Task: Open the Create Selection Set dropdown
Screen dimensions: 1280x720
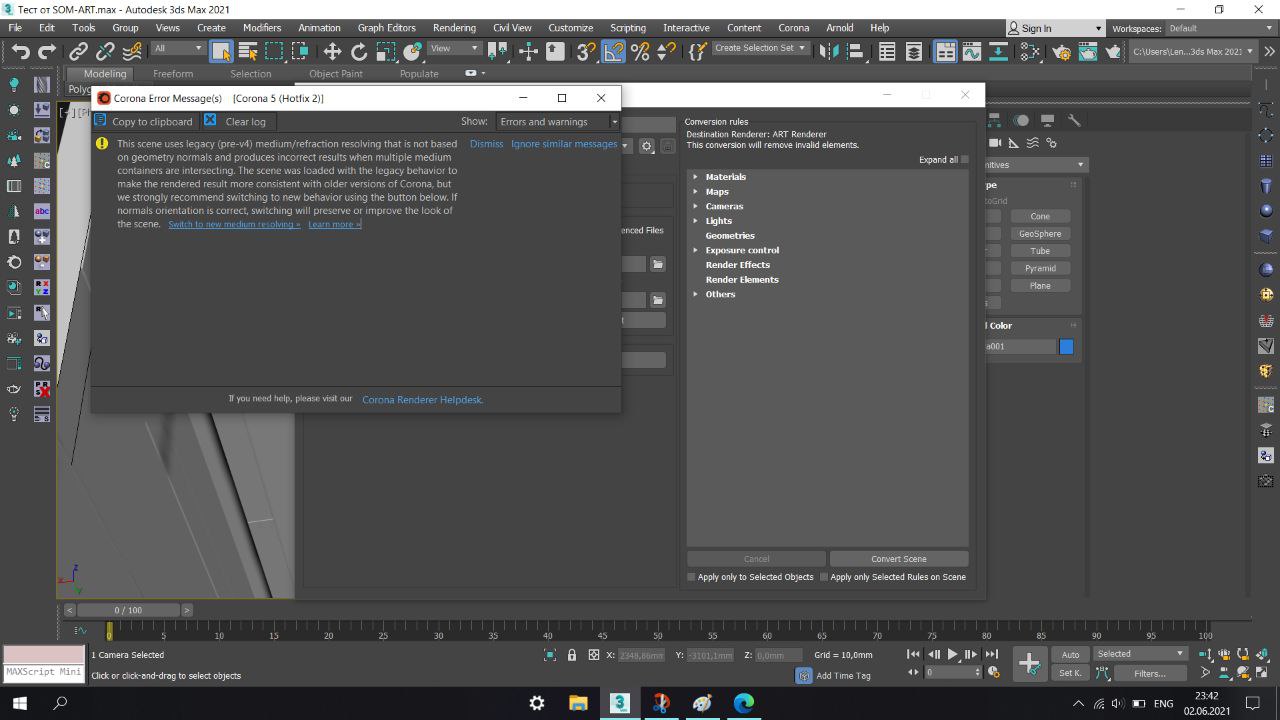Action: (x=760, y=48)
